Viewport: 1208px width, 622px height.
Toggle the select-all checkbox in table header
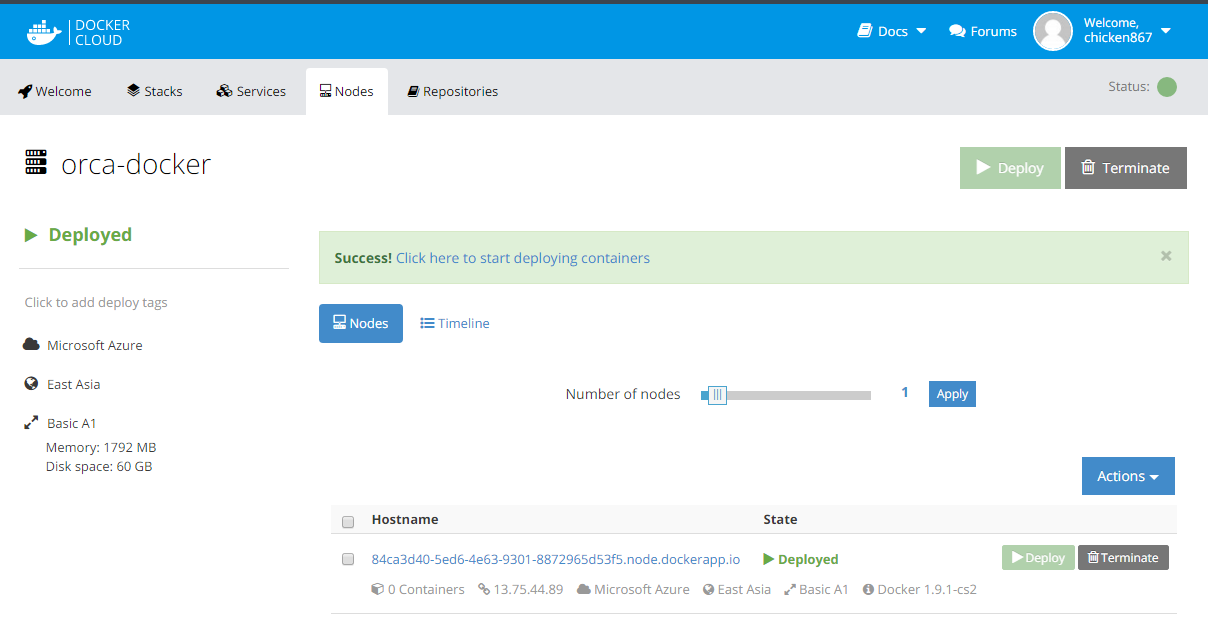[348, 521]
